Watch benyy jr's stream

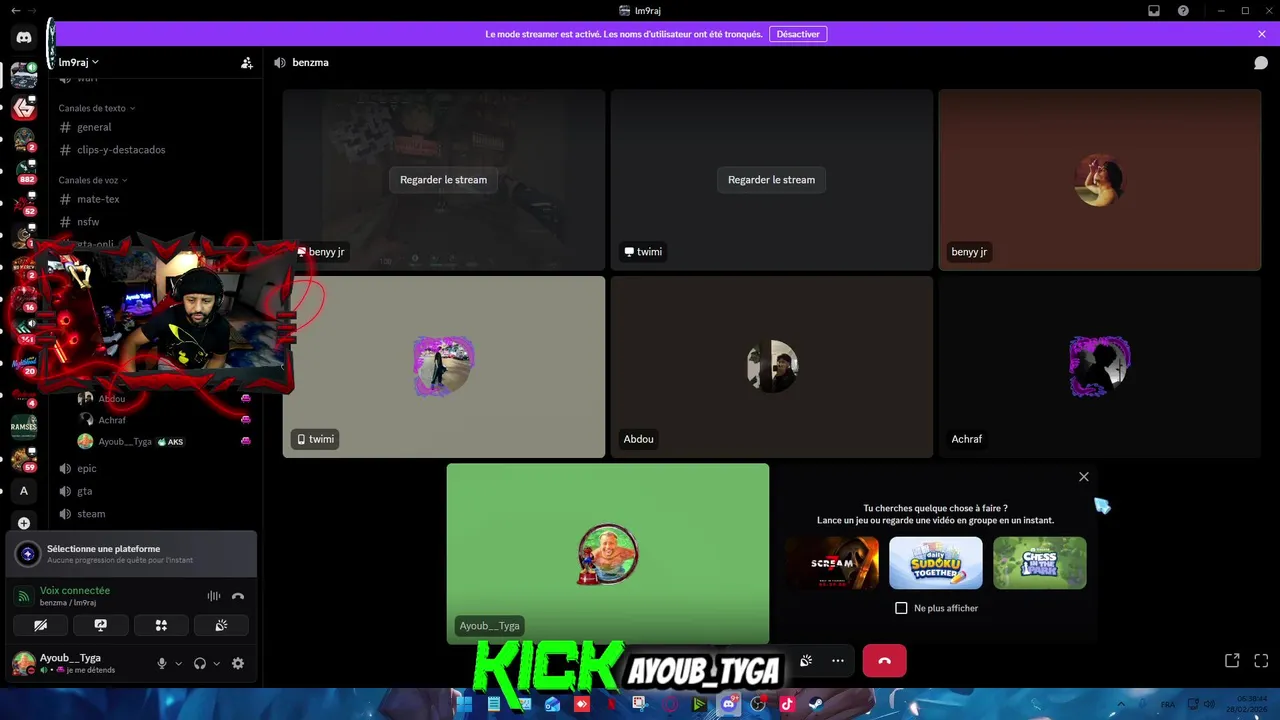click(443, 180)
